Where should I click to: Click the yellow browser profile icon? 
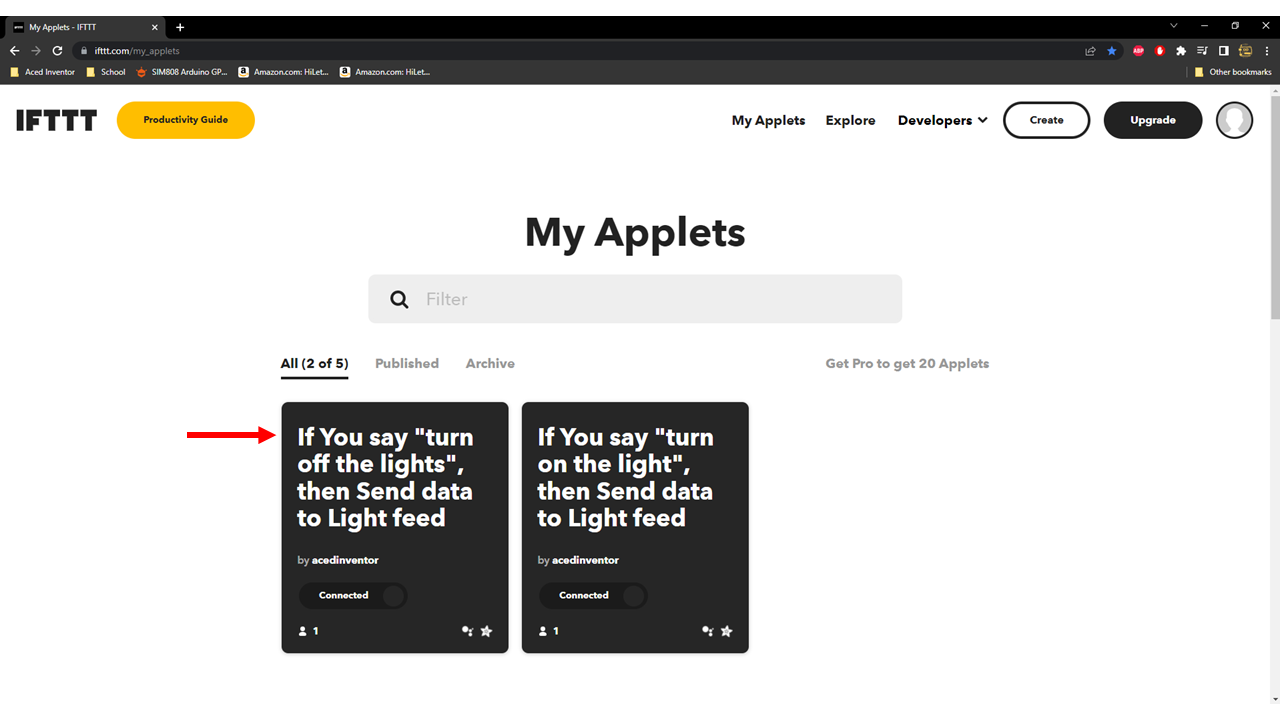tap(1245, 51)
